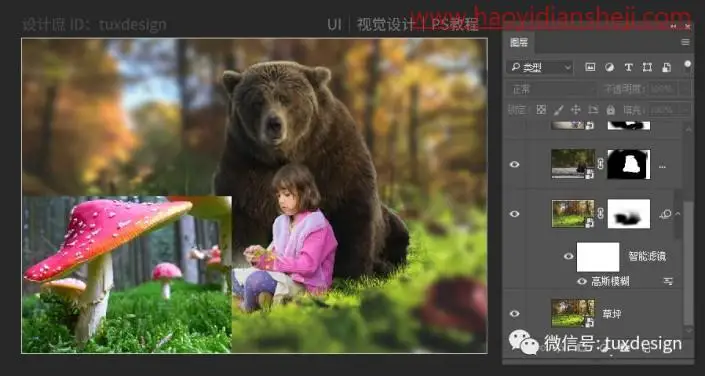Open blending options icon for 高斯模糊 filter

click(x=668, y=282)
